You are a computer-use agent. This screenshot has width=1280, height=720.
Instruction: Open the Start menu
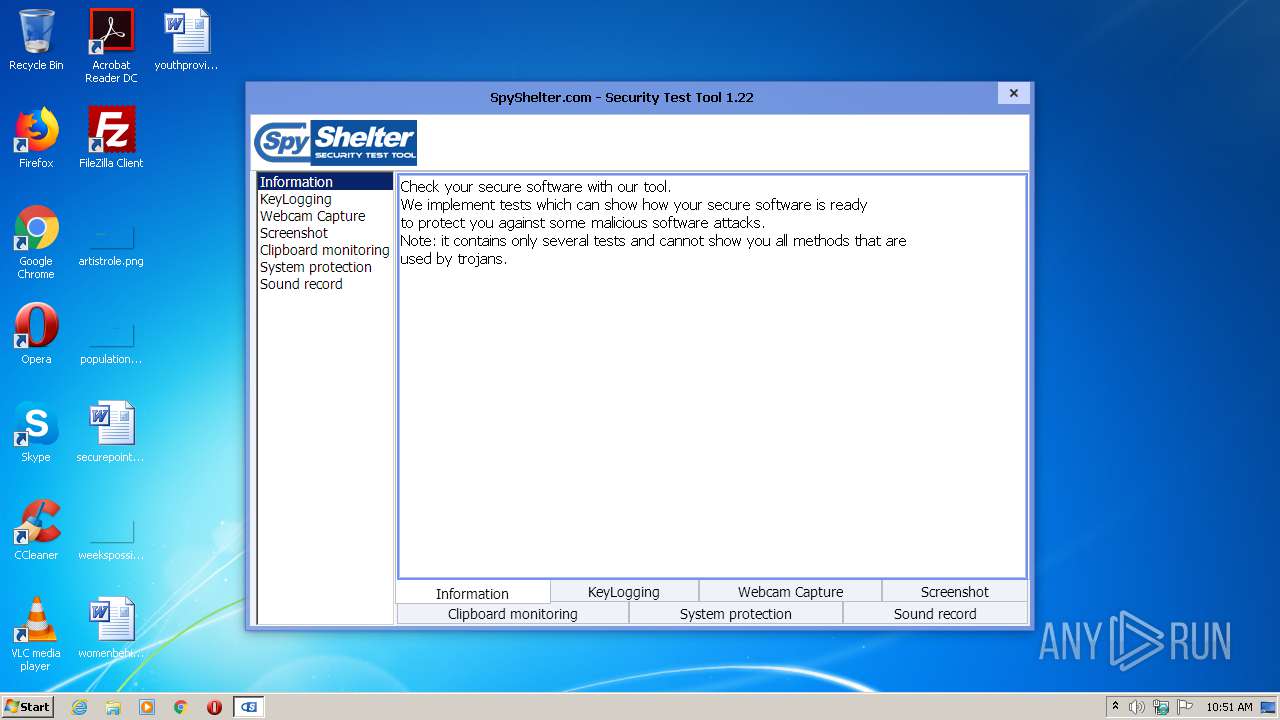point(27,707)
